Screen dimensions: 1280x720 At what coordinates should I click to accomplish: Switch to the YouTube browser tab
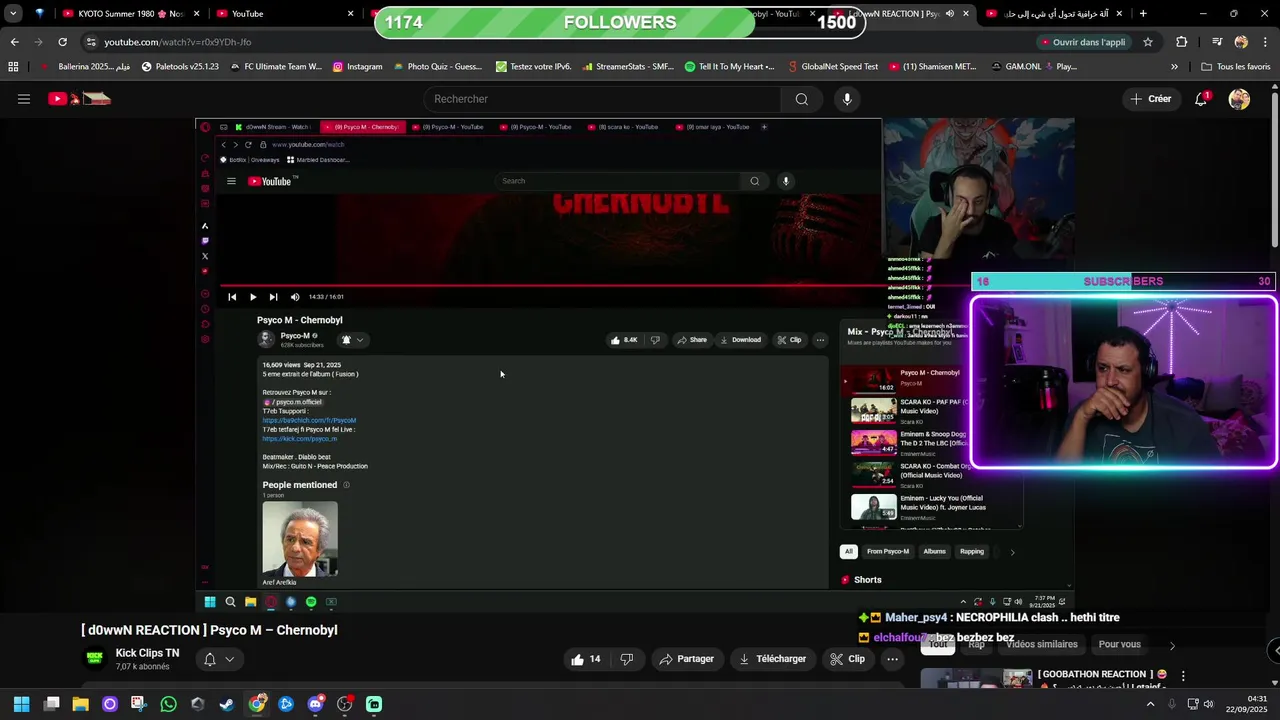[x=280, y=14]
